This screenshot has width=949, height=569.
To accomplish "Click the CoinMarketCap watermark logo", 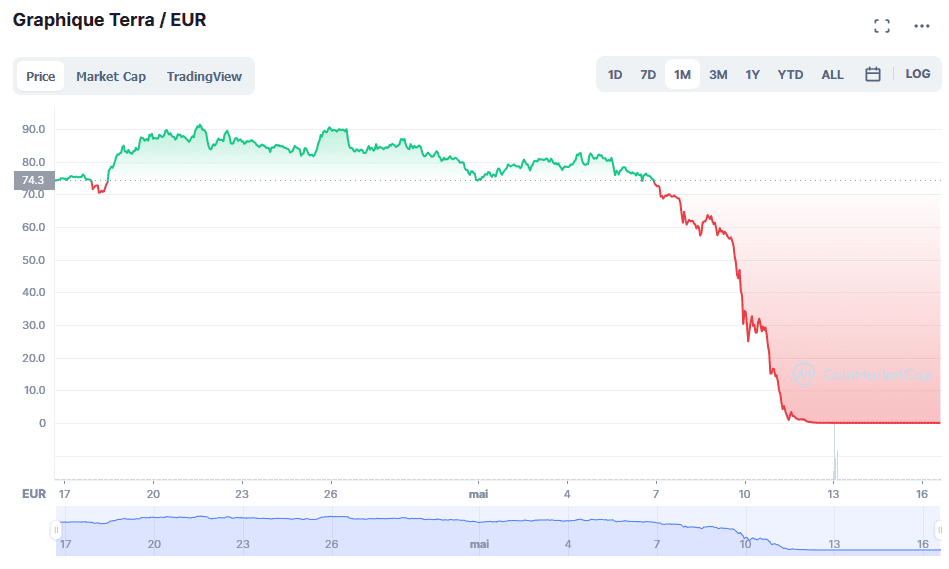I will [864, 374].
